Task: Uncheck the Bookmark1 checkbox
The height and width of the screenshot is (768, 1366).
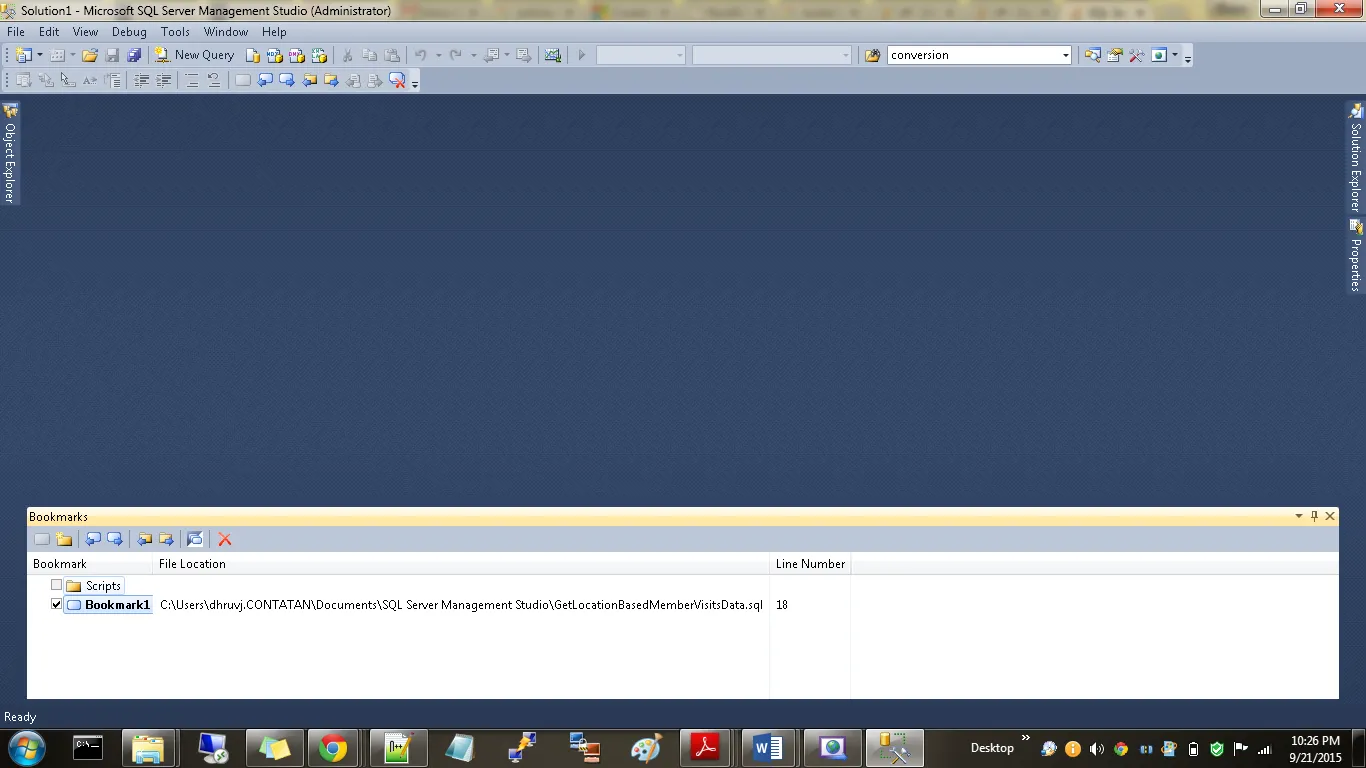Action: coord(57,604)
